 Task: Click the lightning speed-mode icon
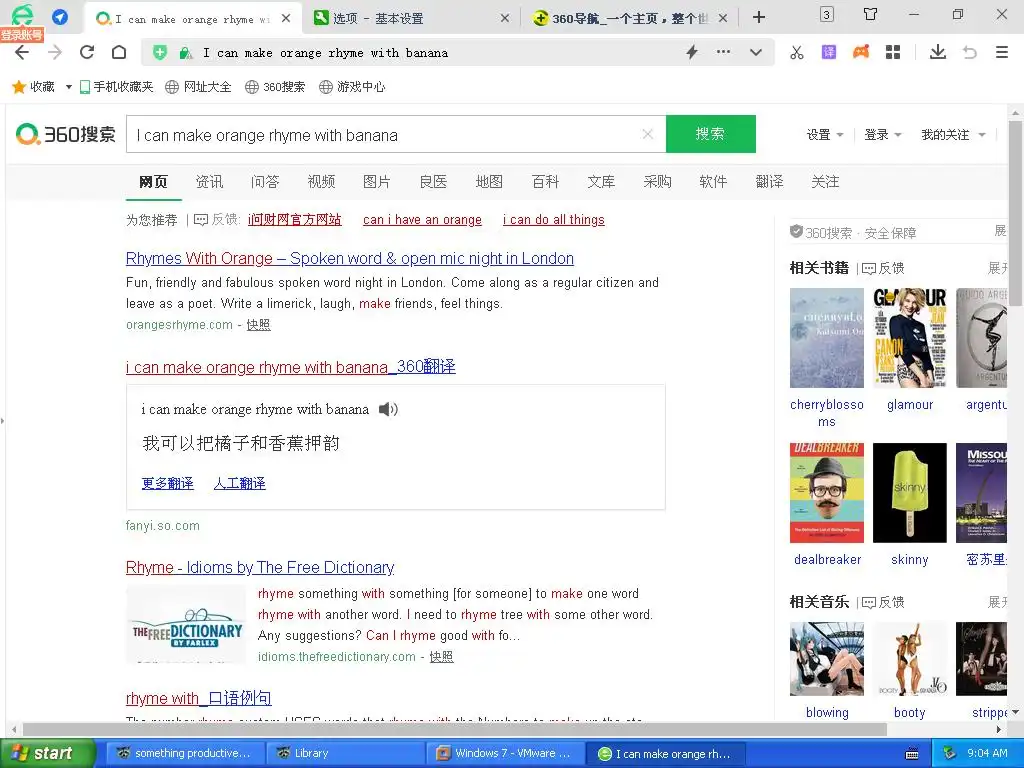click(x=692, y=52)
